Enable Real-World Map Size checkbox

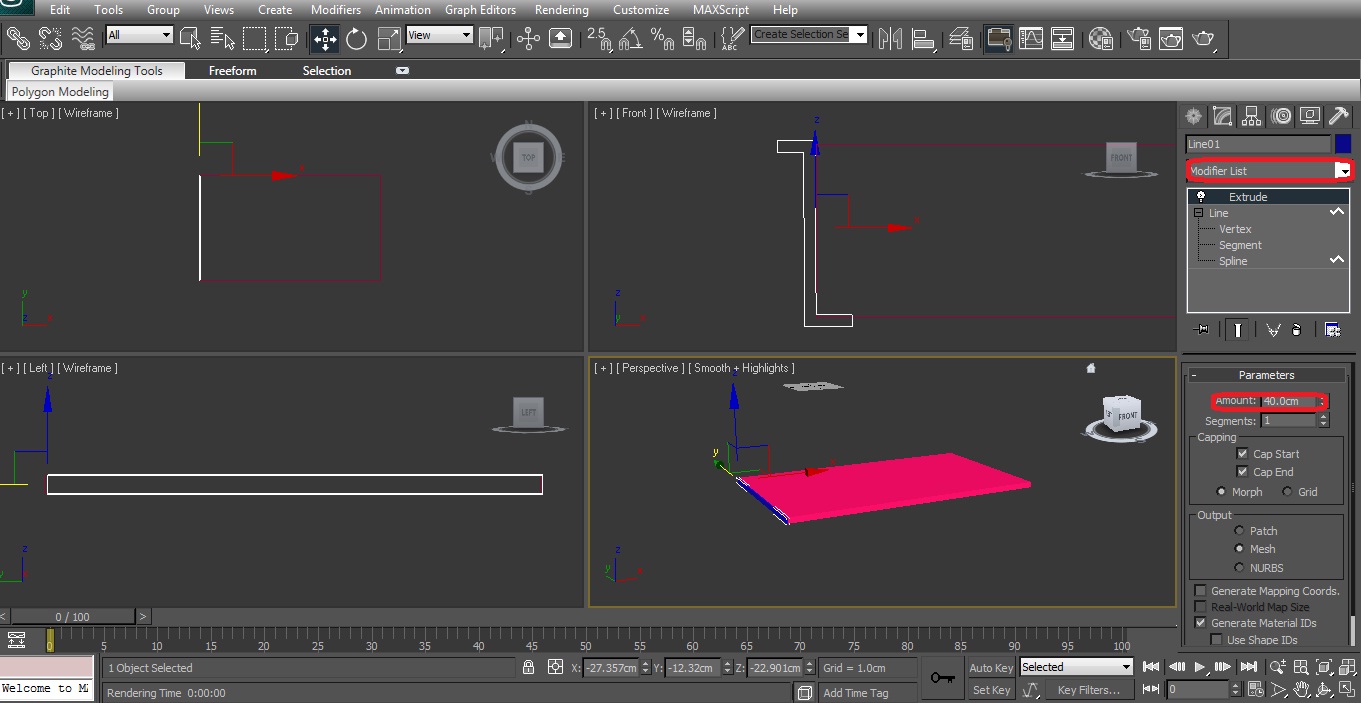point(1200,607)
